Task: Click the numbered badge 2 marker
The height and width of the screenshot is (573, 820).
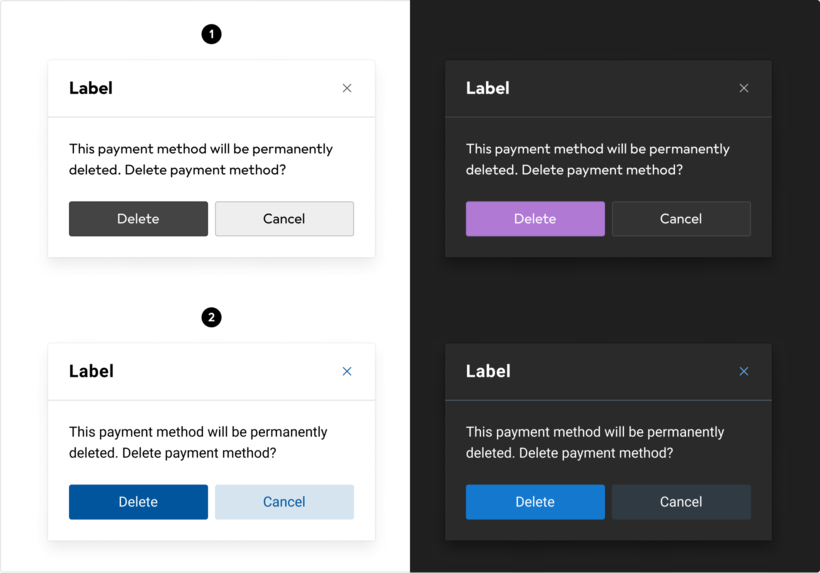Action: [211, 317]
